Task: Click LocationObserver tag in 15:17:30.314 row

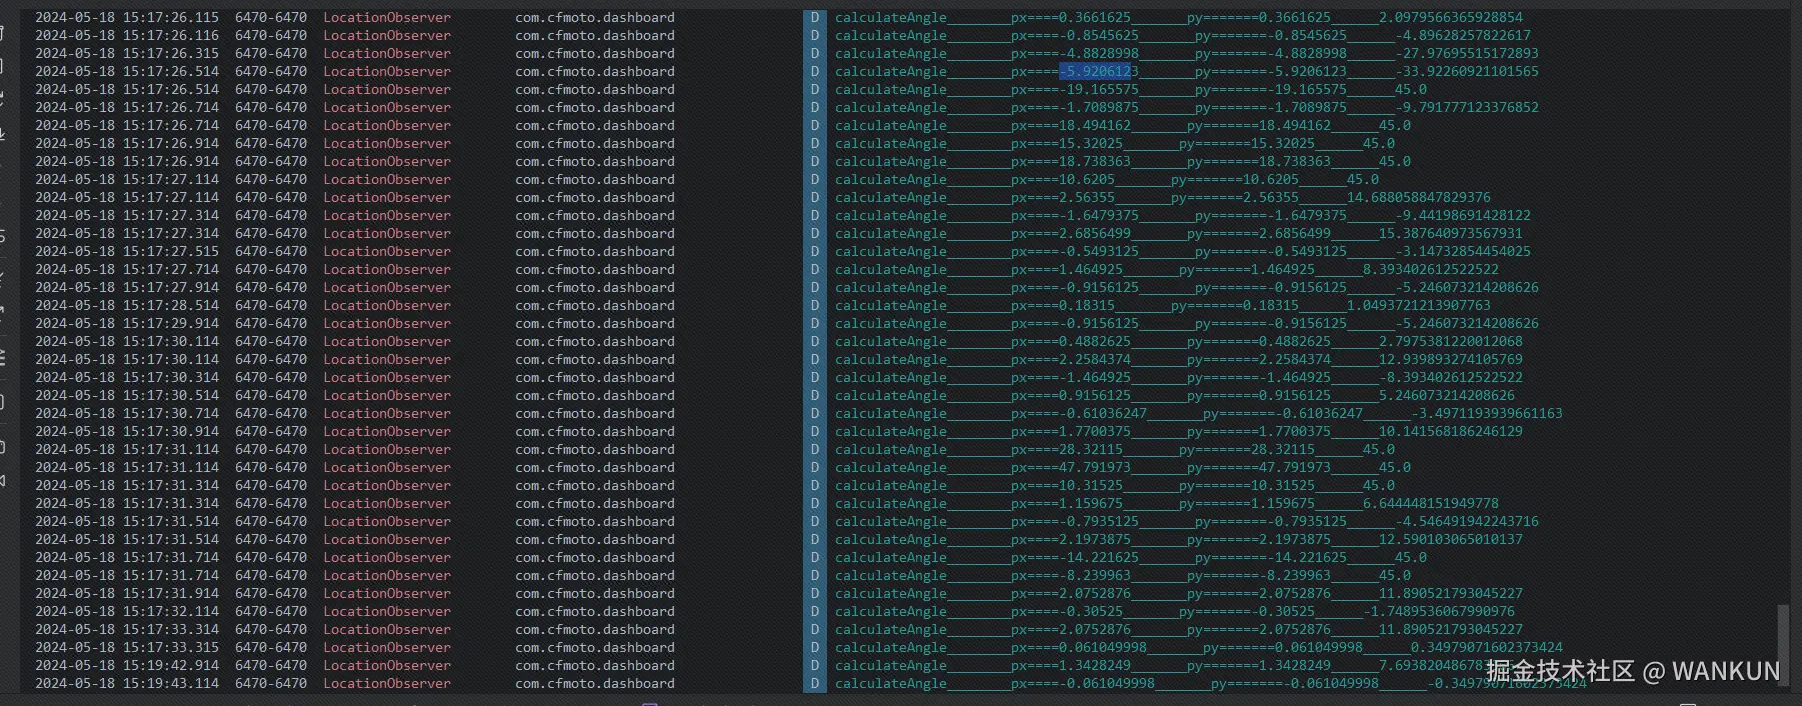Action: [x=387, y=377]
